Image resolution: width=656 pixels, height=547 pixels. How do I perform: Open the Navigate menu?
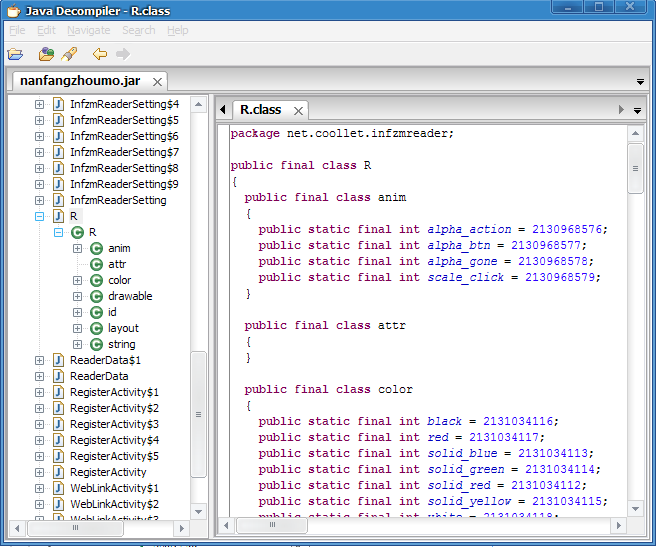pos(89,31)
